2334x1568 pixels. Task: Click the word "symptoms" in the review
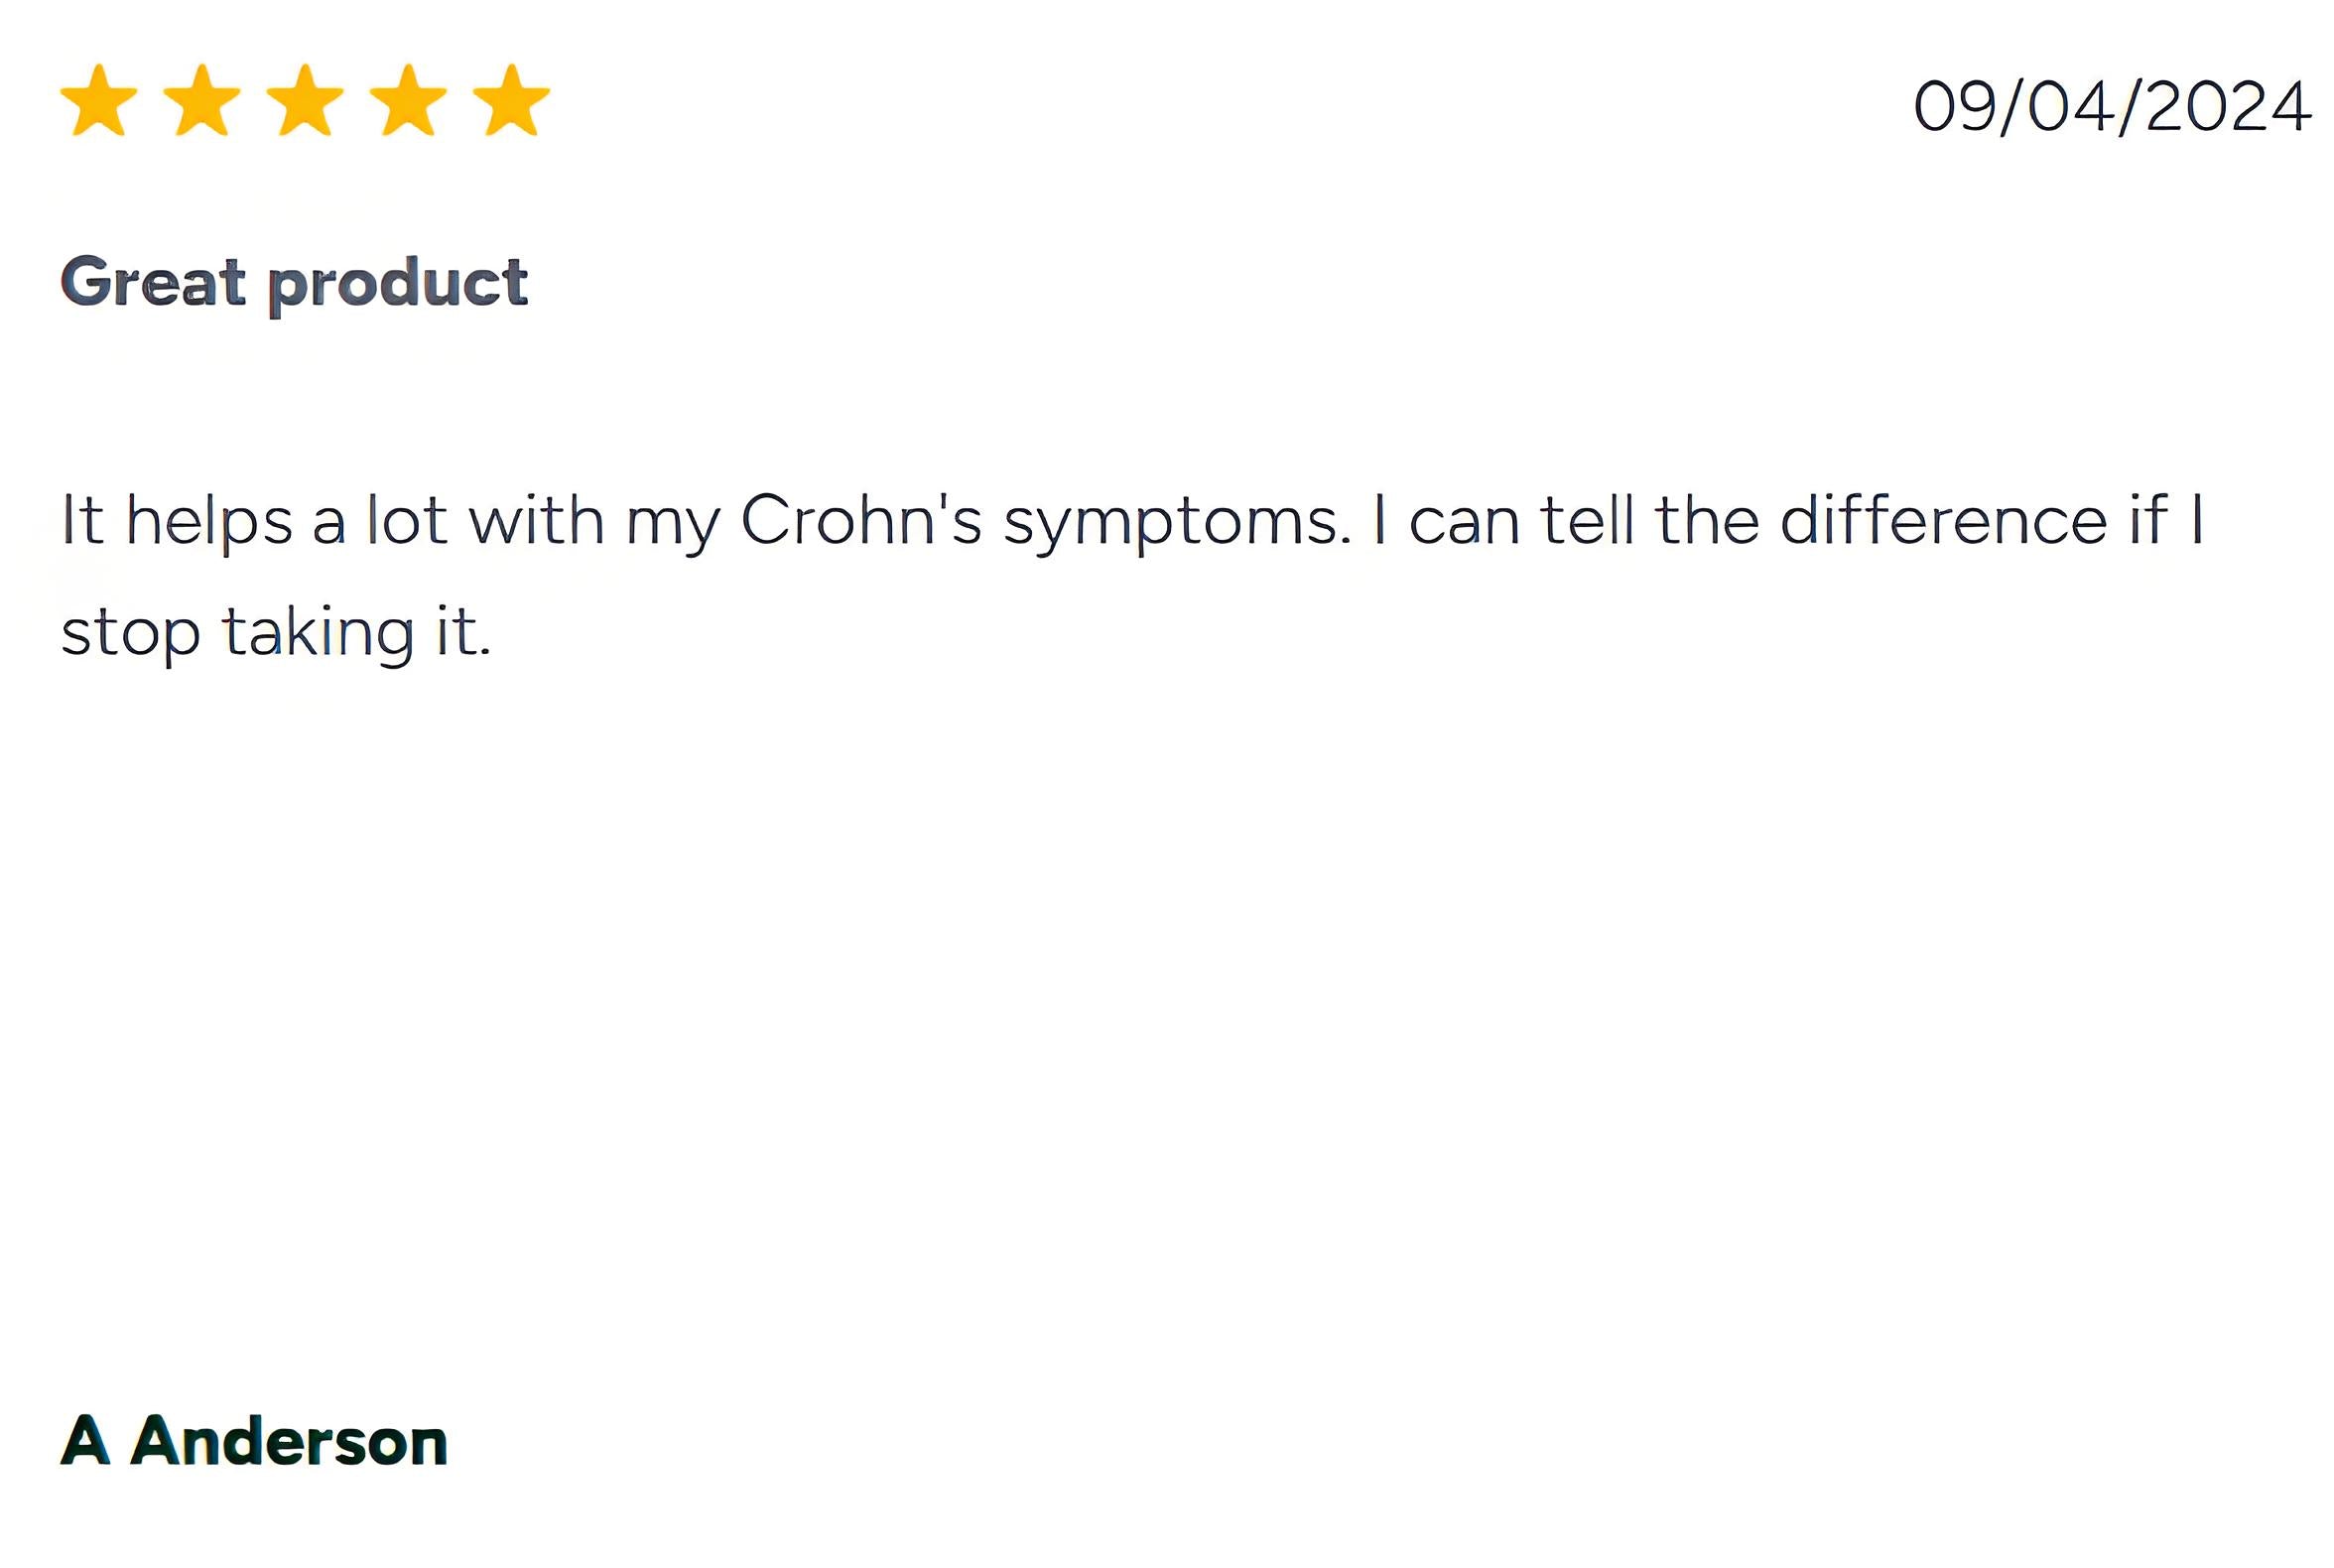coord(1176,524)
